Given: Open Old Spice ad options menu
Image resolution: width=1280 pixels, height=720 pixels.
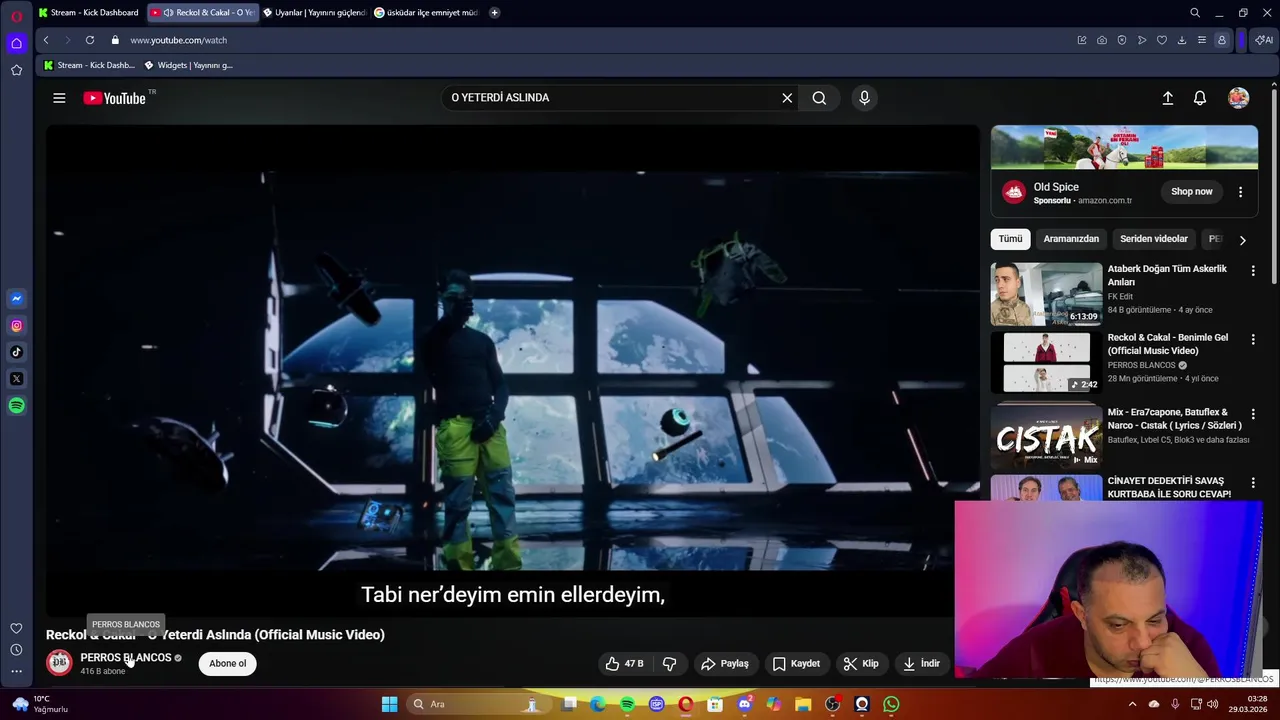Looking at the screenshot, I should pyautogui.click(x=1240, y=192).
